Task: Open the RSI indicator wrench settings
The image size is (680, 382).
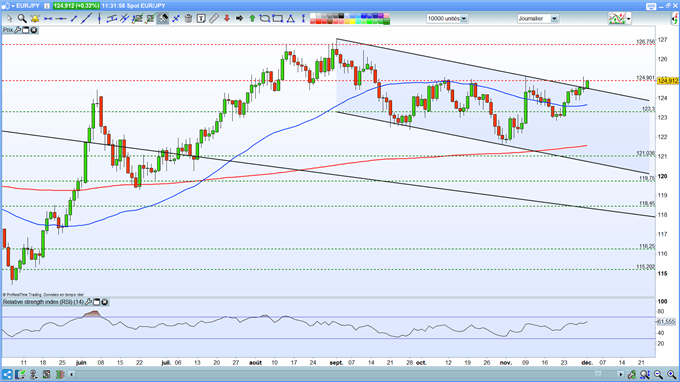Action: pos(88,302)
